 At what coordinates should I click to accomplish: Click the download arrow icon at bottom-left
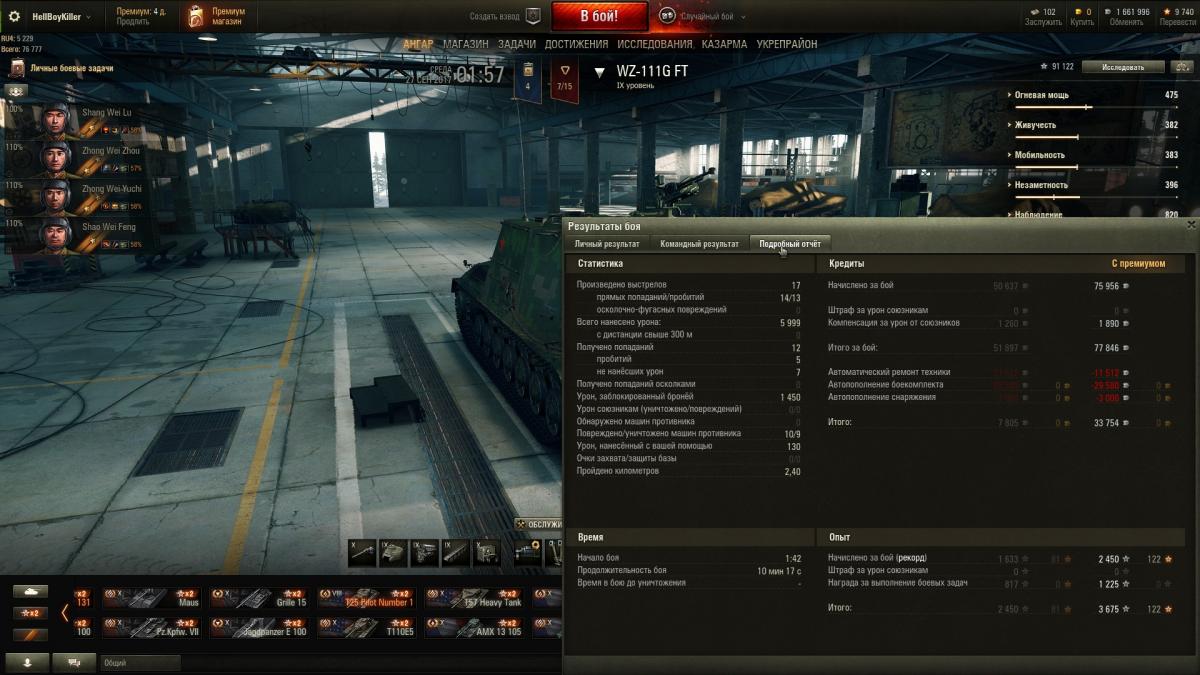pos(26,662)
